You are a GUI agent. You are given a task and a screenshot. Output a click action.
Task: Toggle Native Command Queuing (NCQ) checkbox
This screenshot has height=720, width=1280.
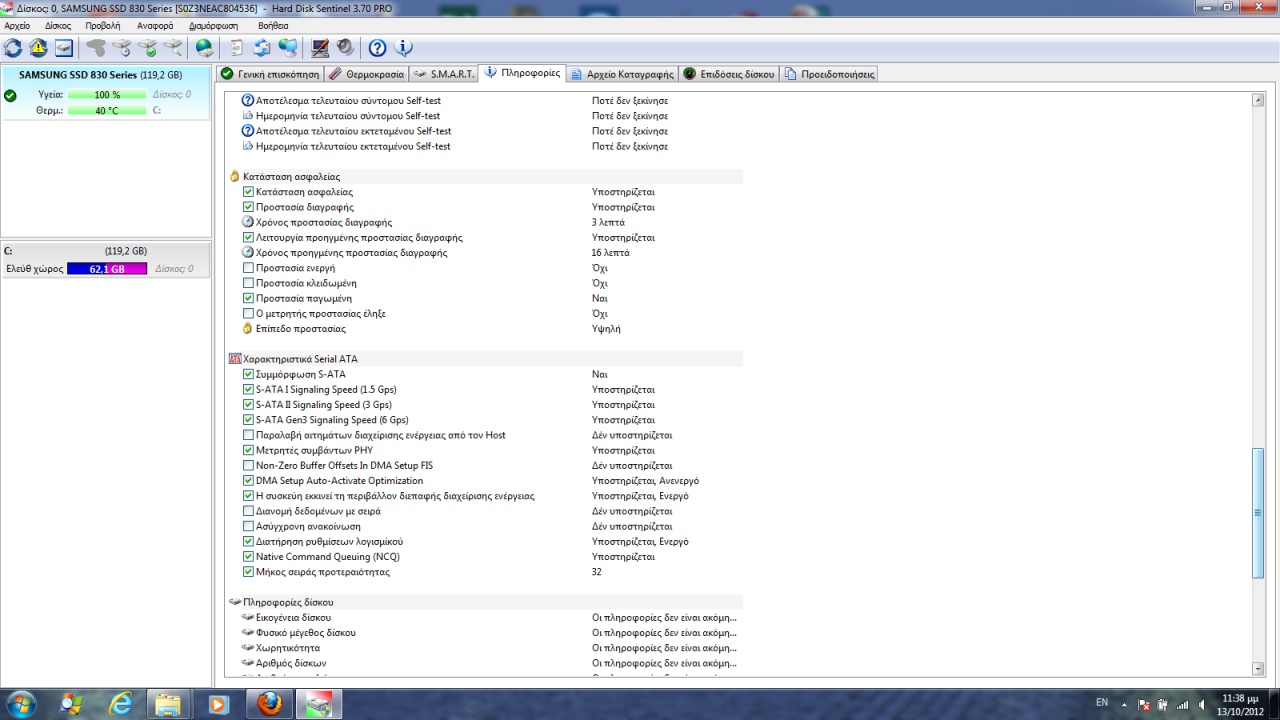coord(249,557)
